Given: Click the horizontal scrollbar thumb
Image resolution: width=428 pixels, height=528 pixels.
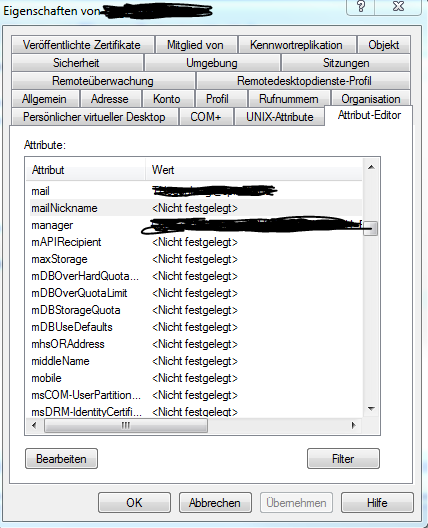Looking at the screenshot, I should pos(126,426).
